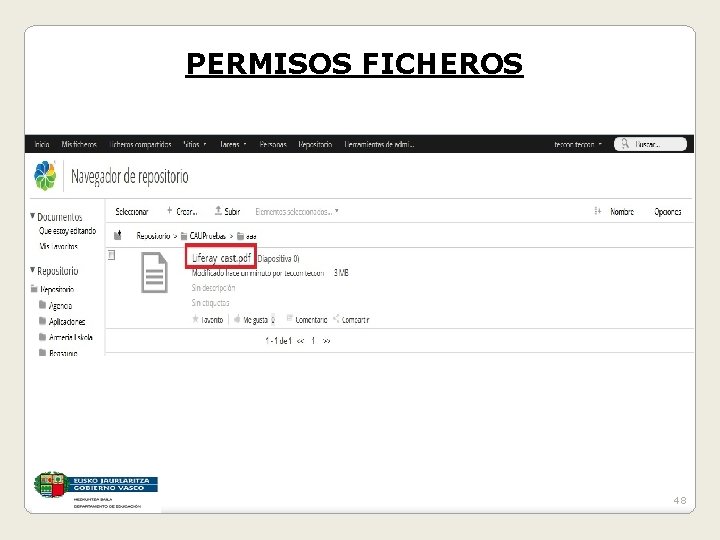Click the Aplicaciones folder icon
The width and height of the screenshot is (720, 540).
(43, 321)
